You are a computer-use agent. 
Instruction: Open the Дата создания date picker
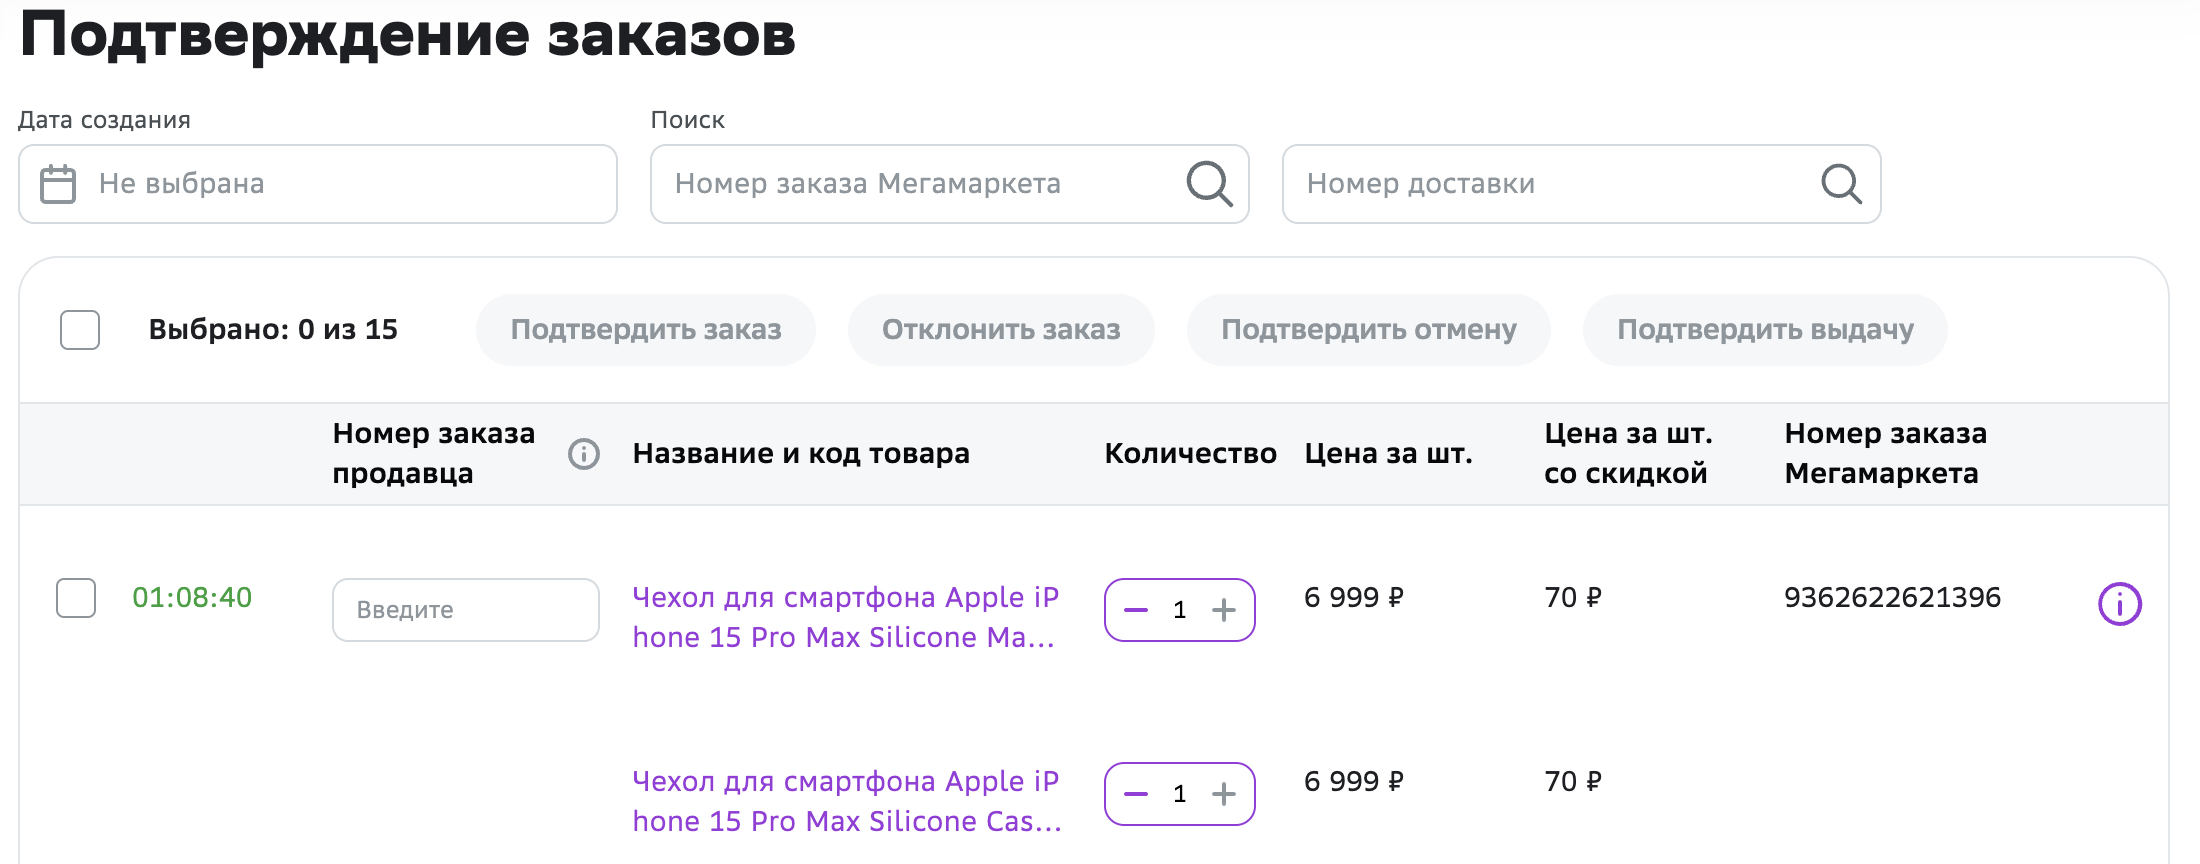[x=318, y=184]
